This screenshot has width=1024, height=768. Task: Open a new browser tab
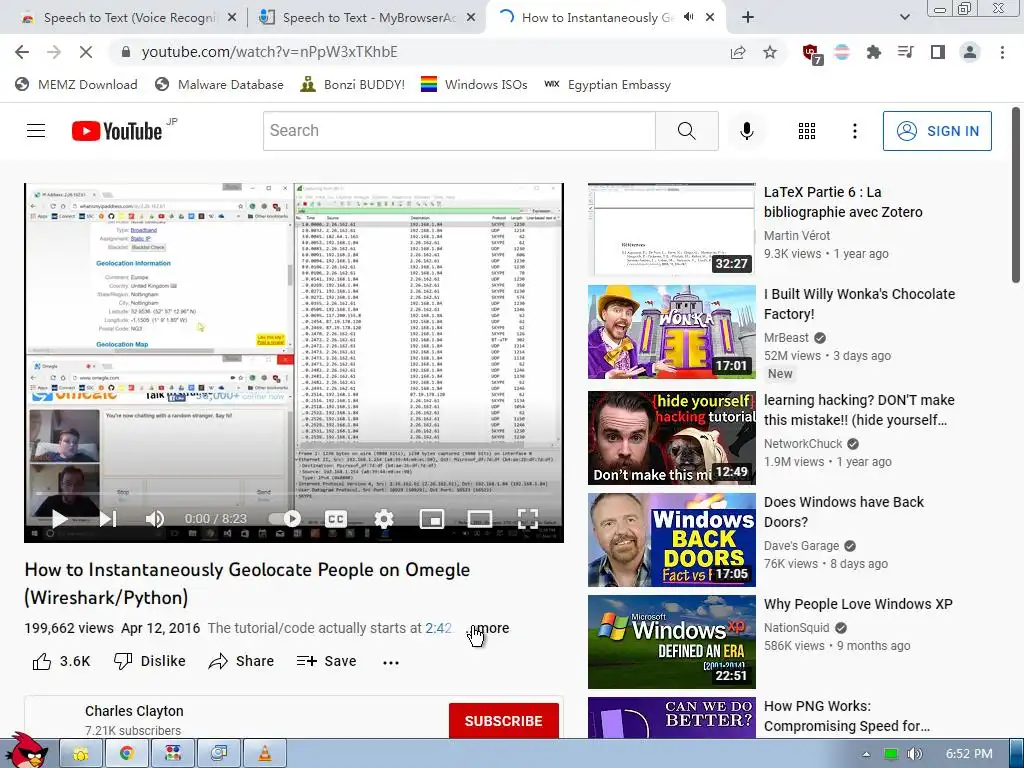coord(748,18)
